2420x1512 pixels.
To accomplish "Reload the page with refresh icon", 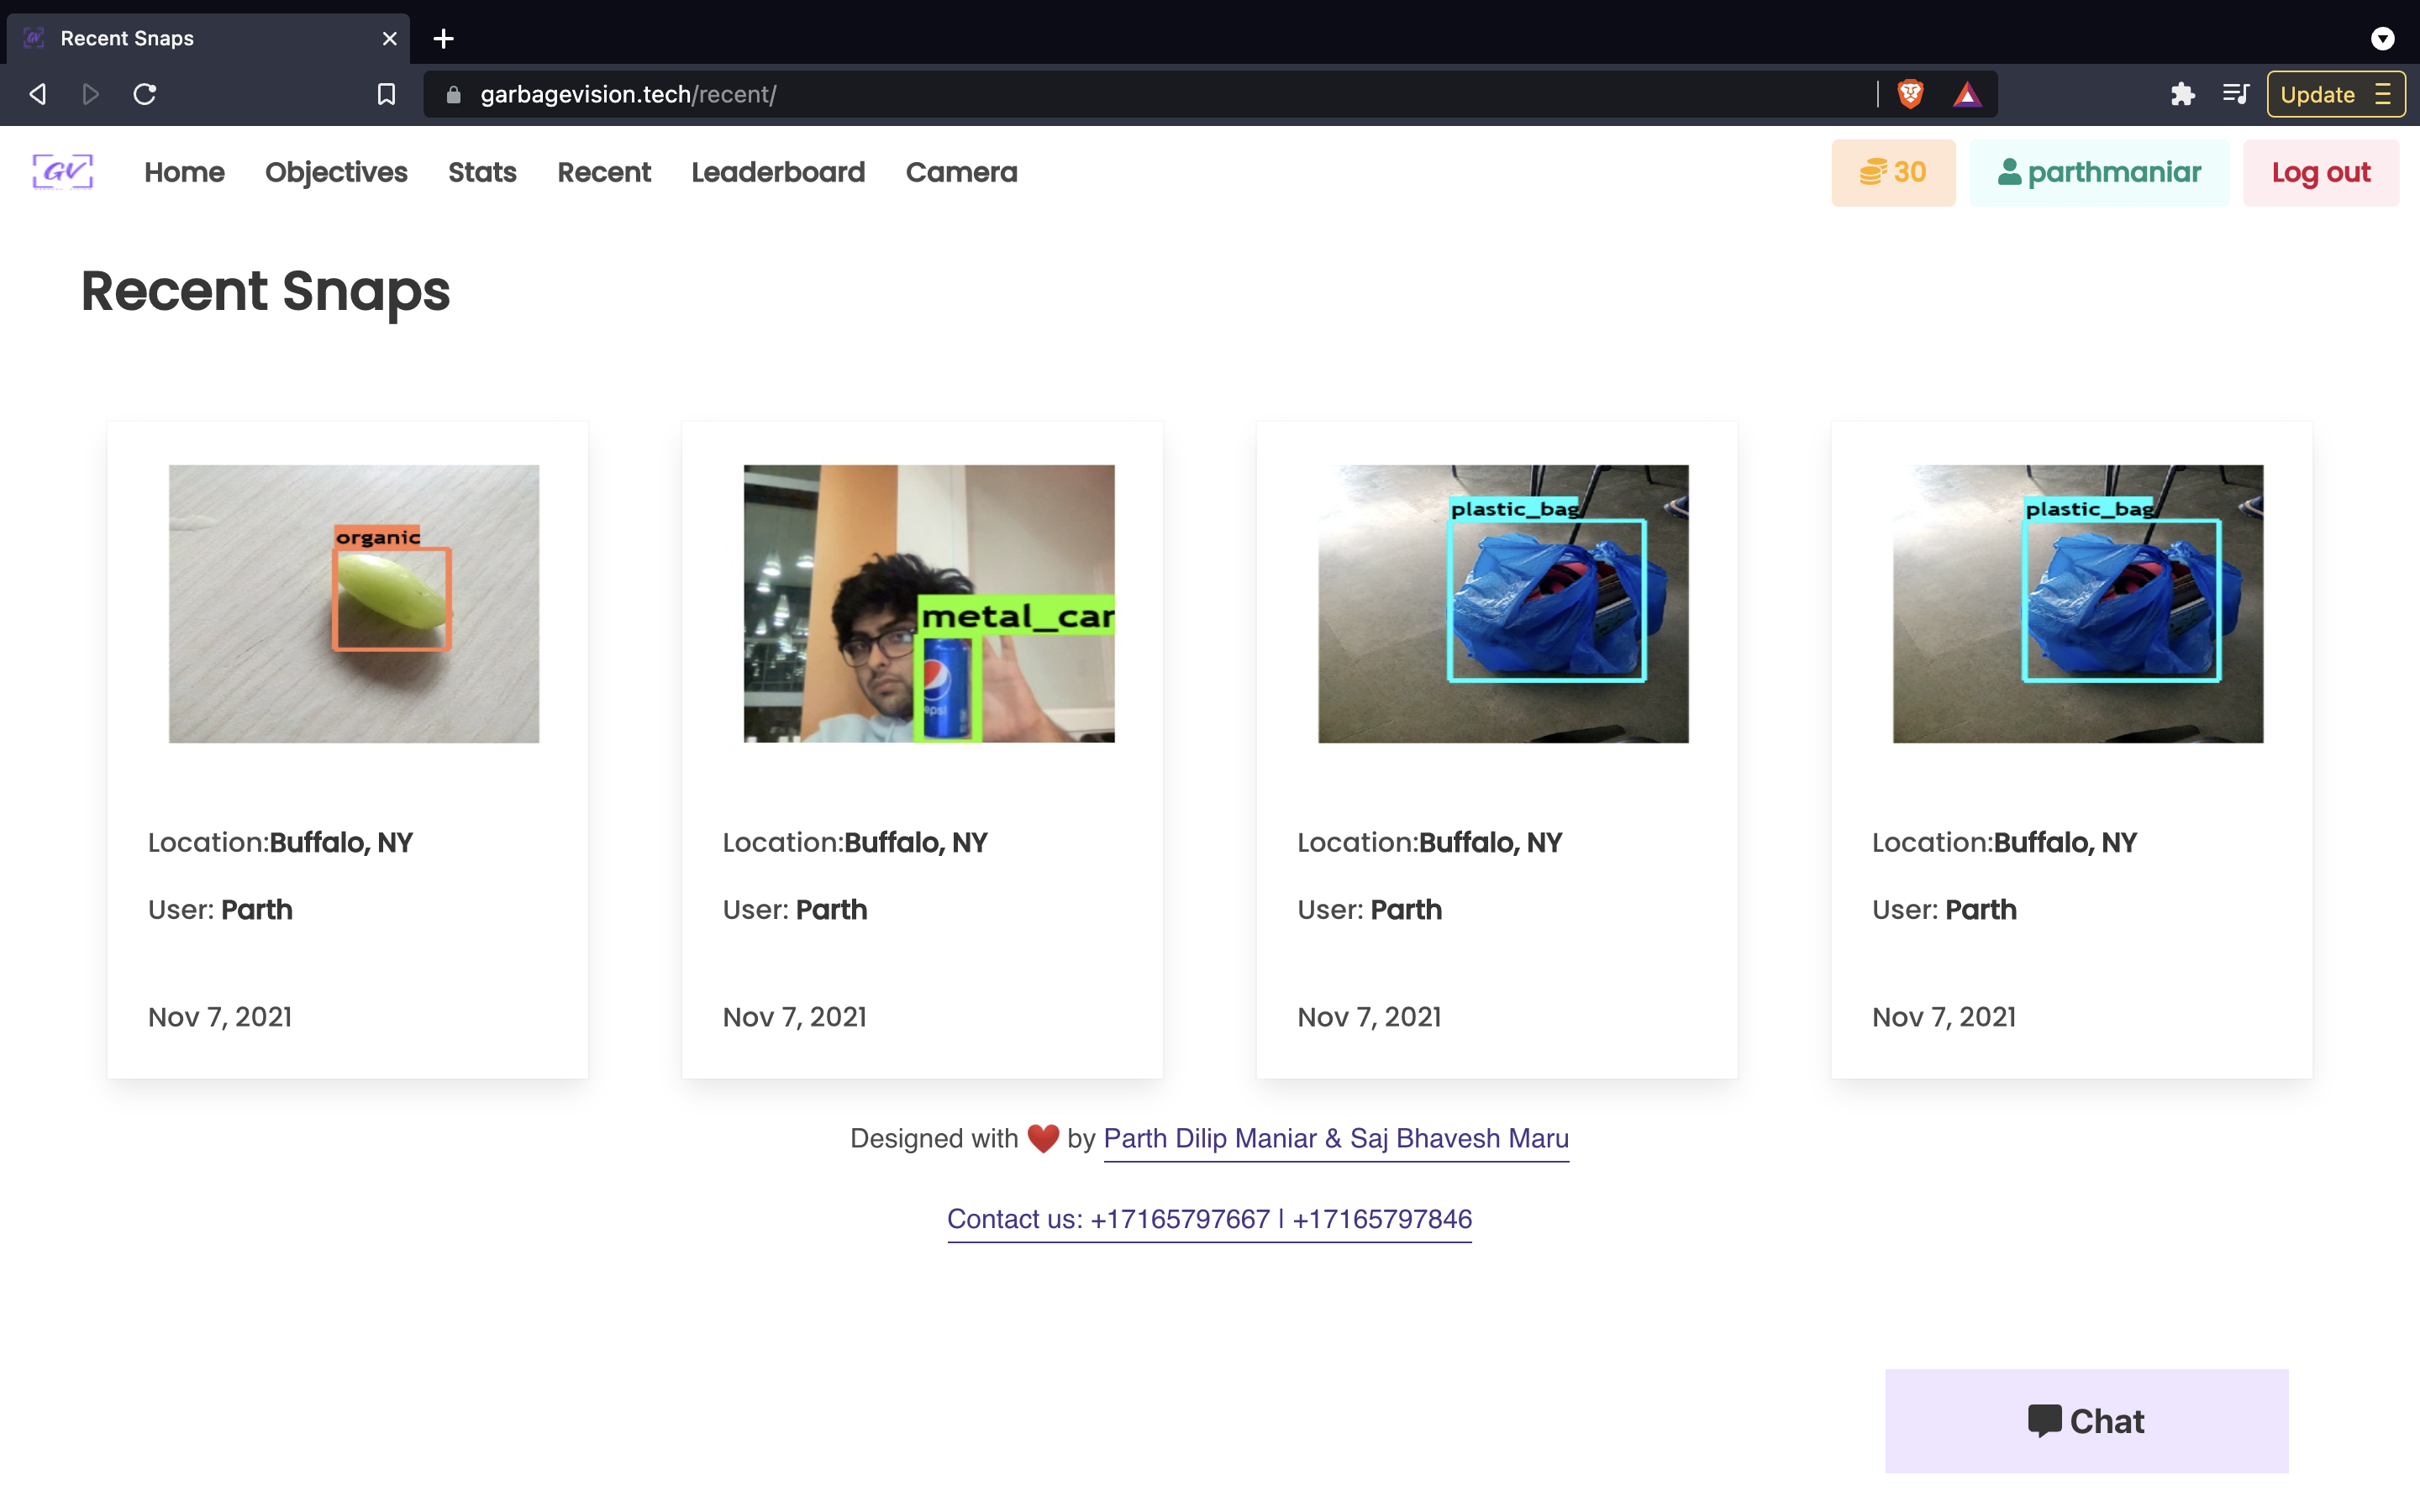I will [145, 94].
